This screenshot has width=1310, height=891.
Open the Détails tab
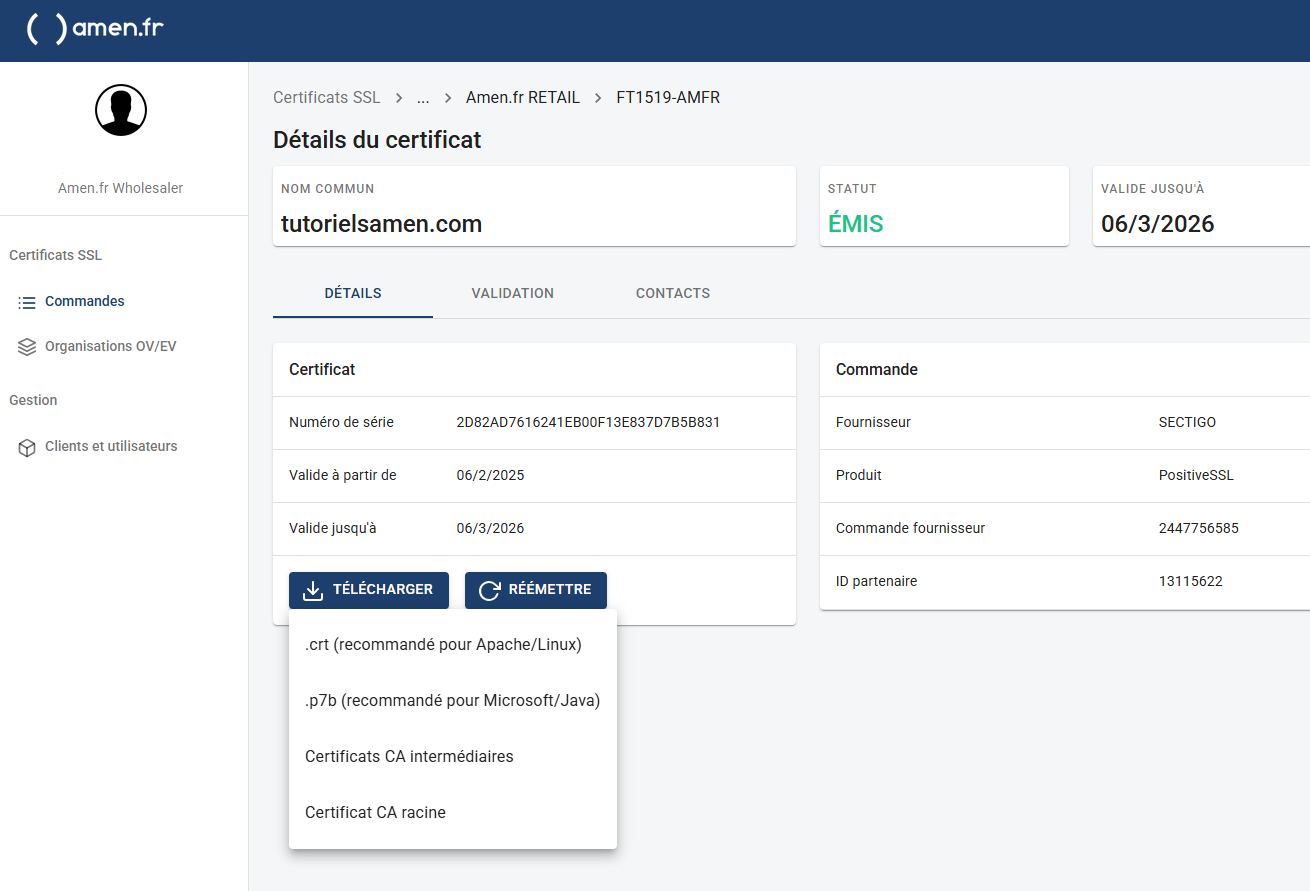tap(353, 294)
